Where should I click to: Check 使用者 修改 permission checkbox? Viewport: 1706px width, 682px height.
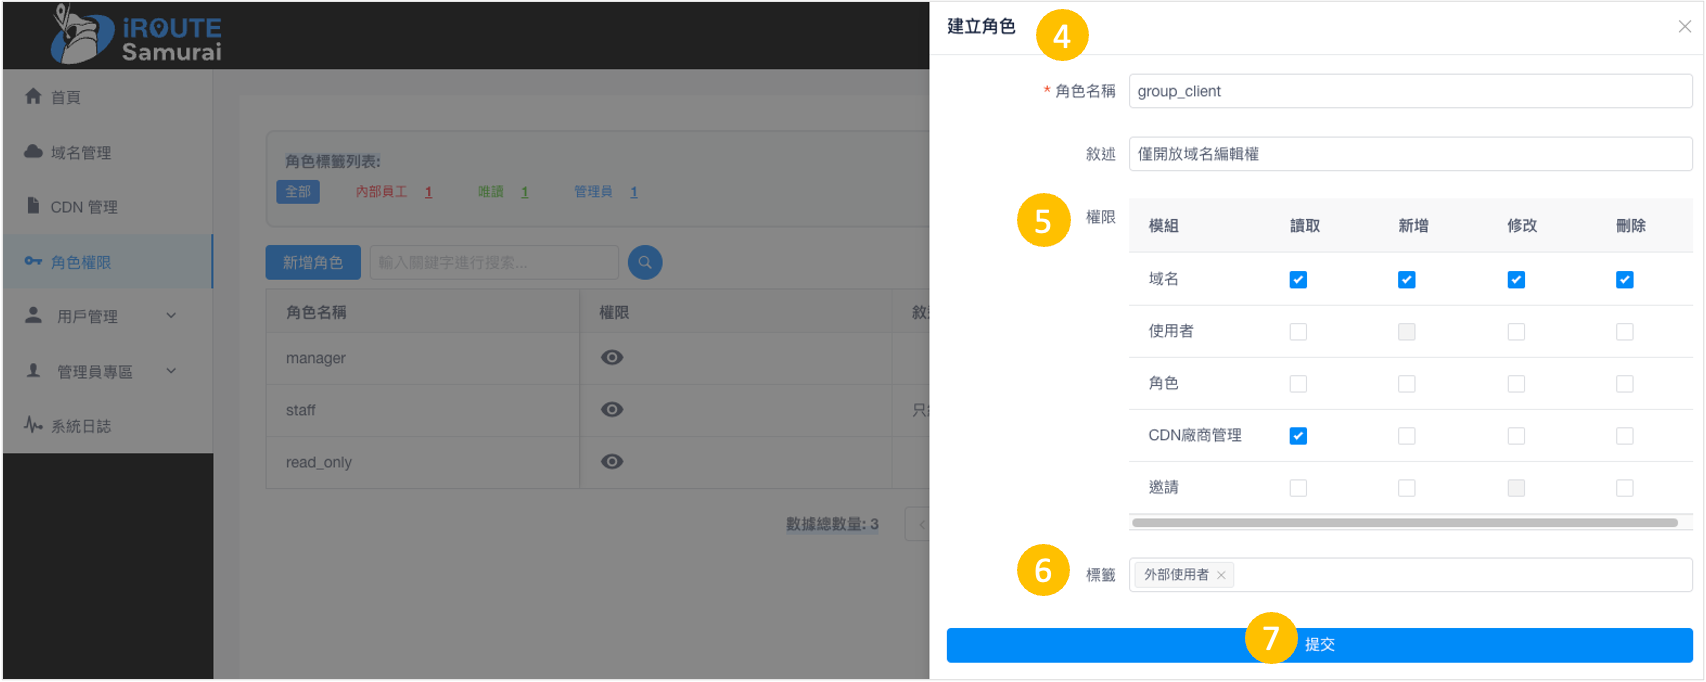coord(1516,332)
